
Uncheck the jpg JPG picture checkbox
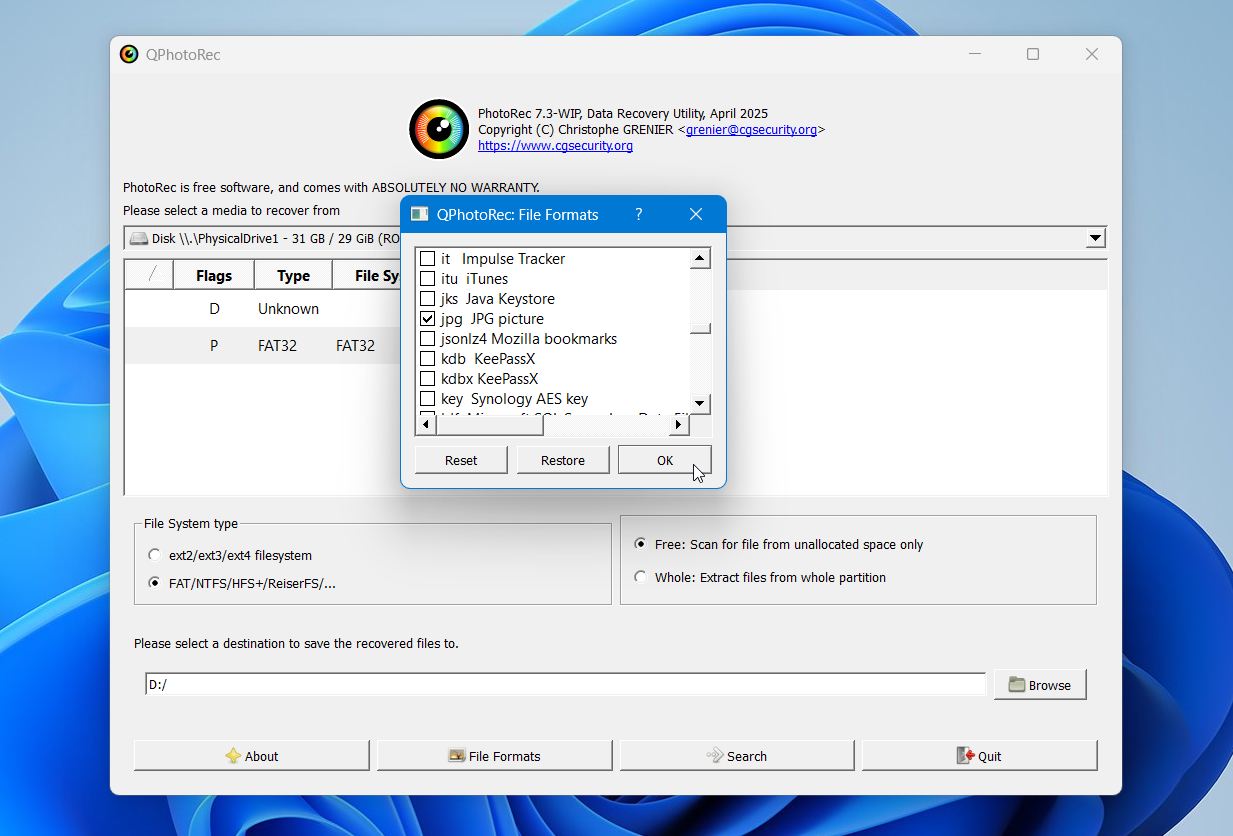(x=428, y=318)
